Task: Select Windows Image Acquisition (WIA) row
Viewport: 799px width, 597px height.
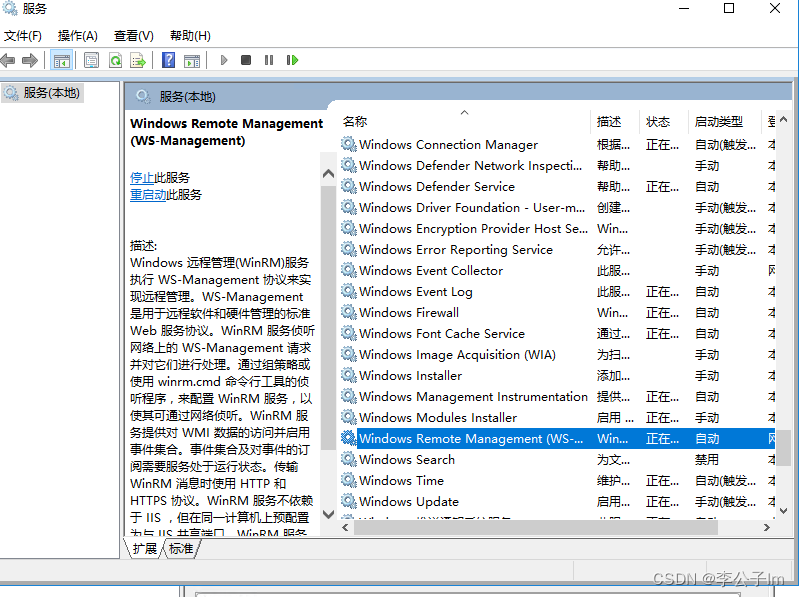Action: coord(556,354)
